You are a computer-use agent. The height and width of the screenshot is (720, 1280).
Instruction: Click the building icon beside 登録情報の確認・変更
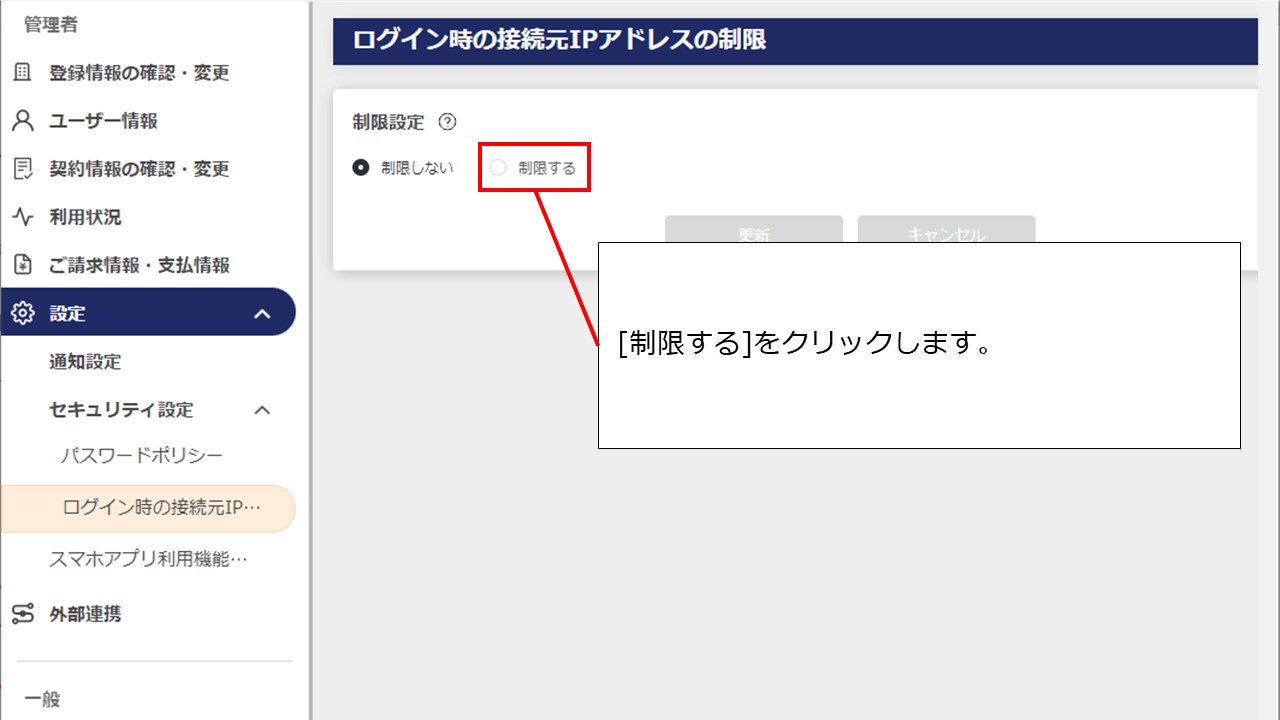22,73
